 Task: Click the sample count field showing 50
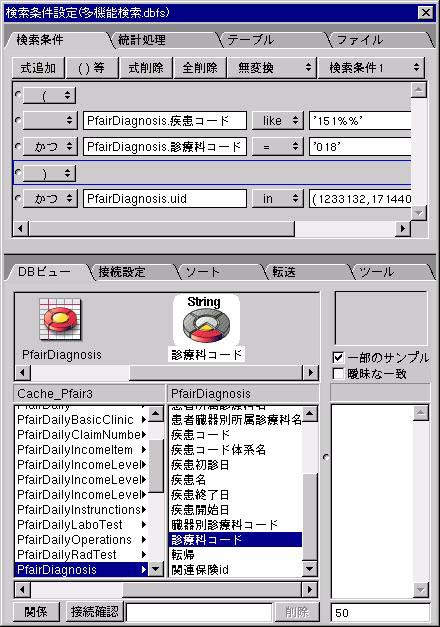pos(380,613)
